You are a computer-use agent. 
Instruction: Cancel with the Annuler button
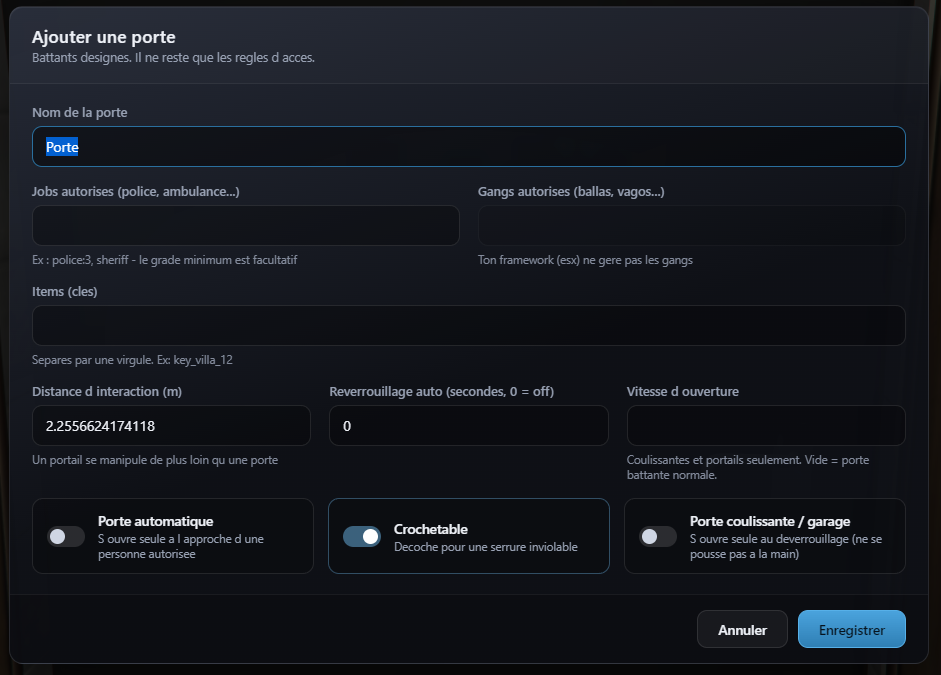click(742, 629)
